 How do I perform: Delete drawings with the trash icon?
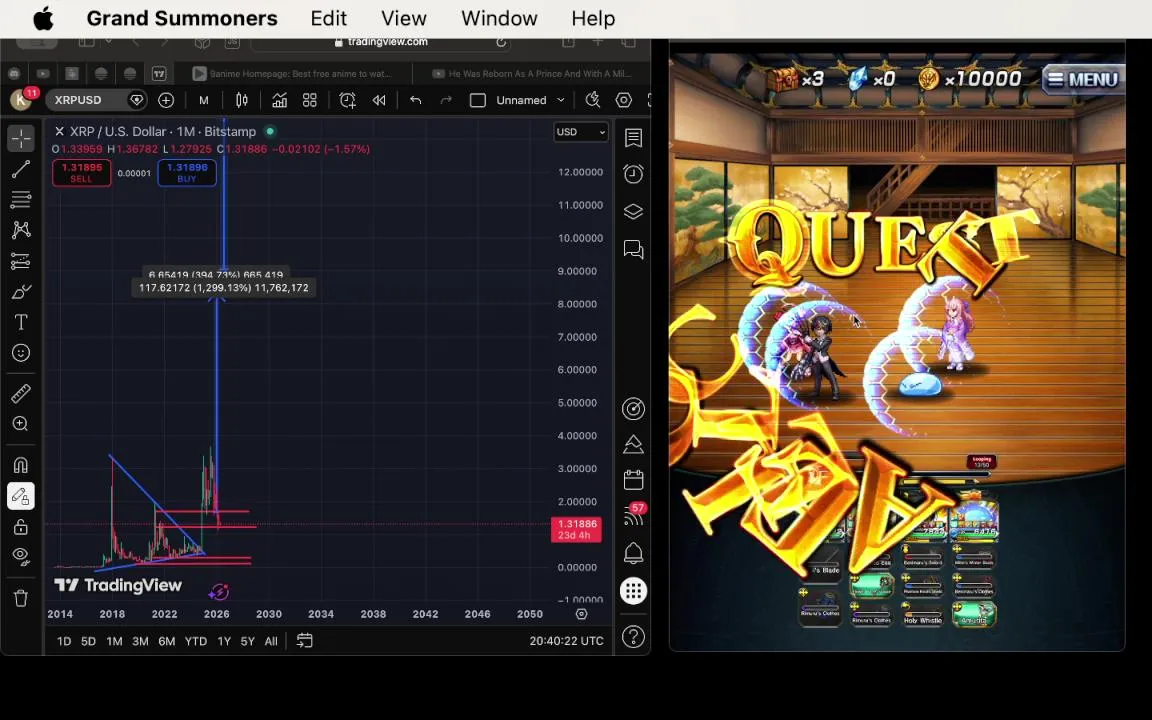pos(21,598)
